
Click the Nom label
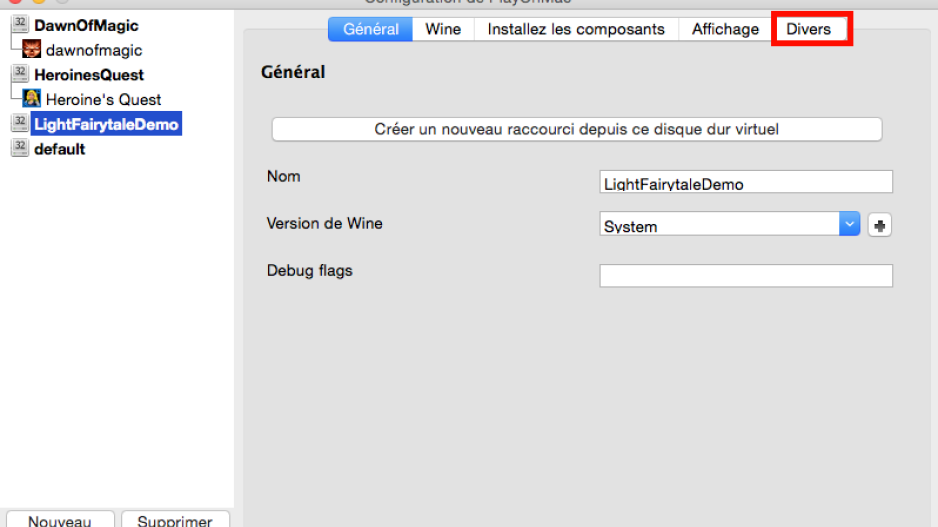284,176
